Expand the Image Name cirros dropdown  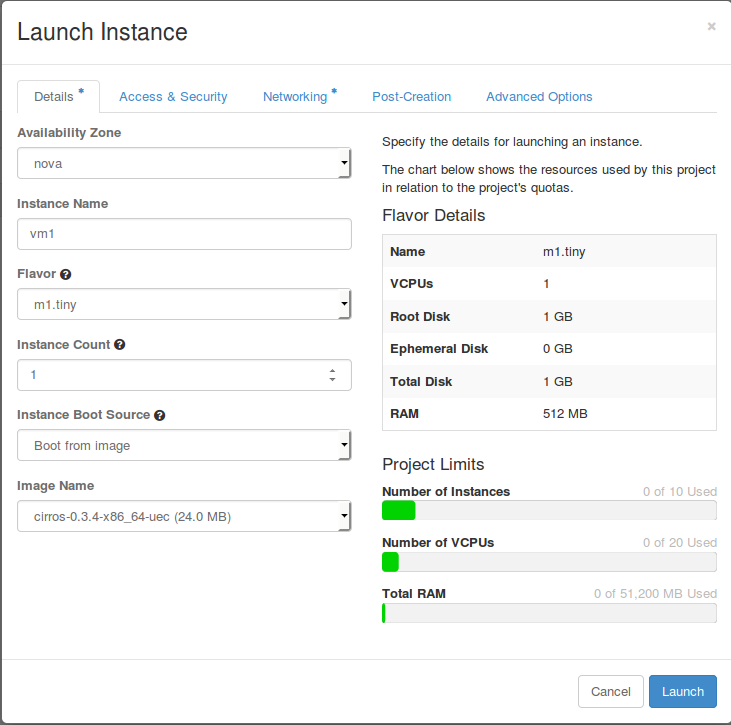click(184, 516)
